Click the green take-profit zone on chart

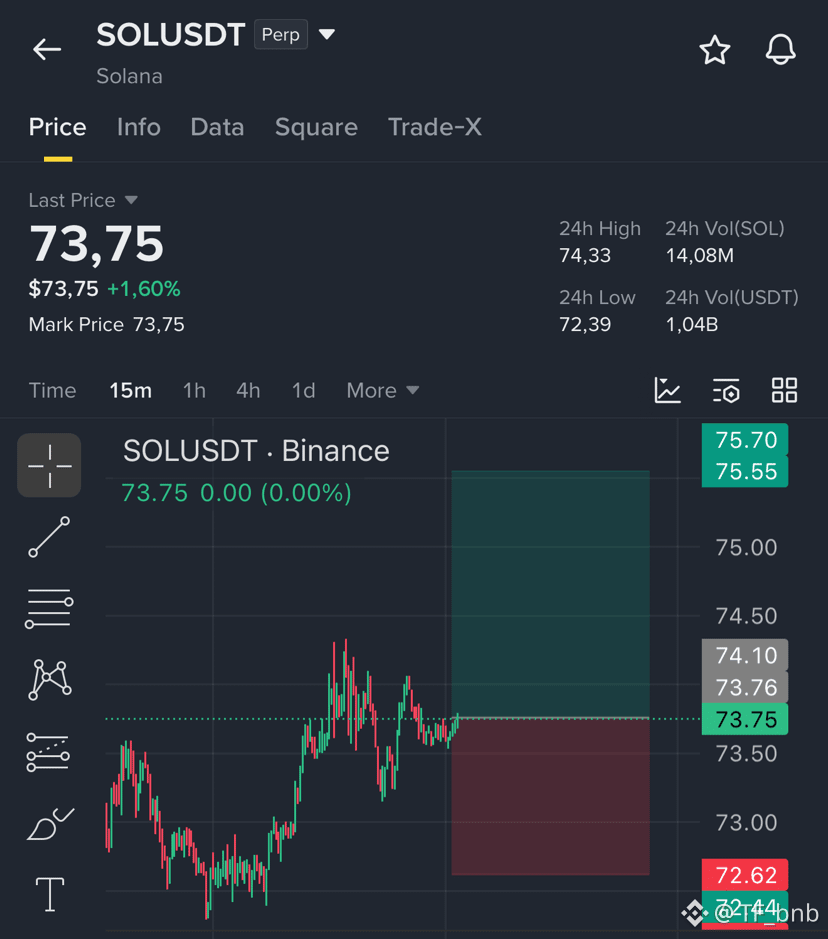pyautogui.click(x=550, y=594)
